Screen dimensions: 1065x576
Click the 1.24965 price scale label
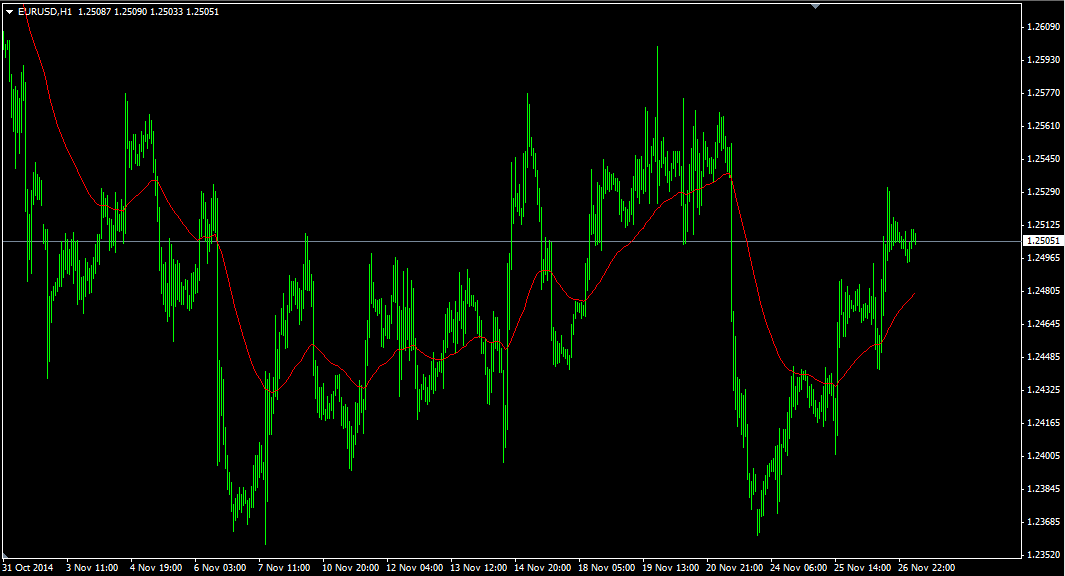tap(1043, 257)
